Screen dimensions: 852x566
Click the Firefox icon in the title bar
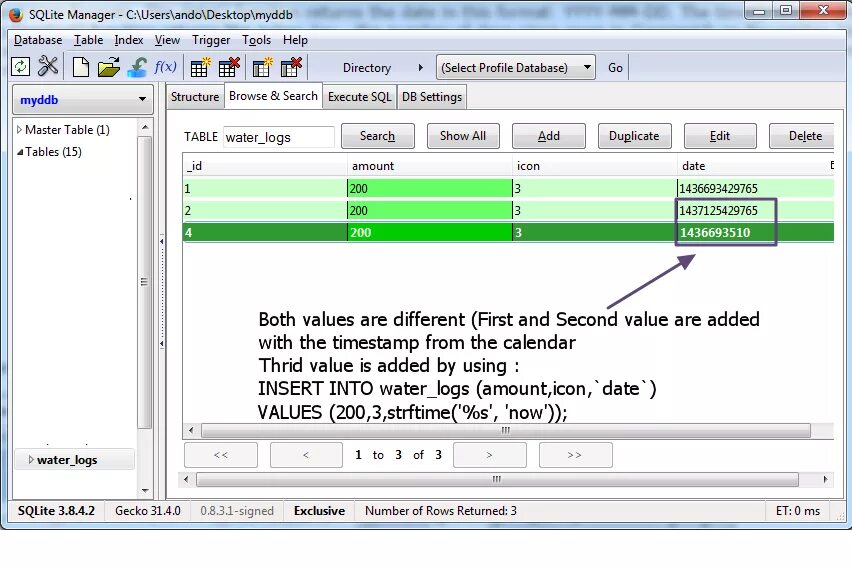point(16,15)
